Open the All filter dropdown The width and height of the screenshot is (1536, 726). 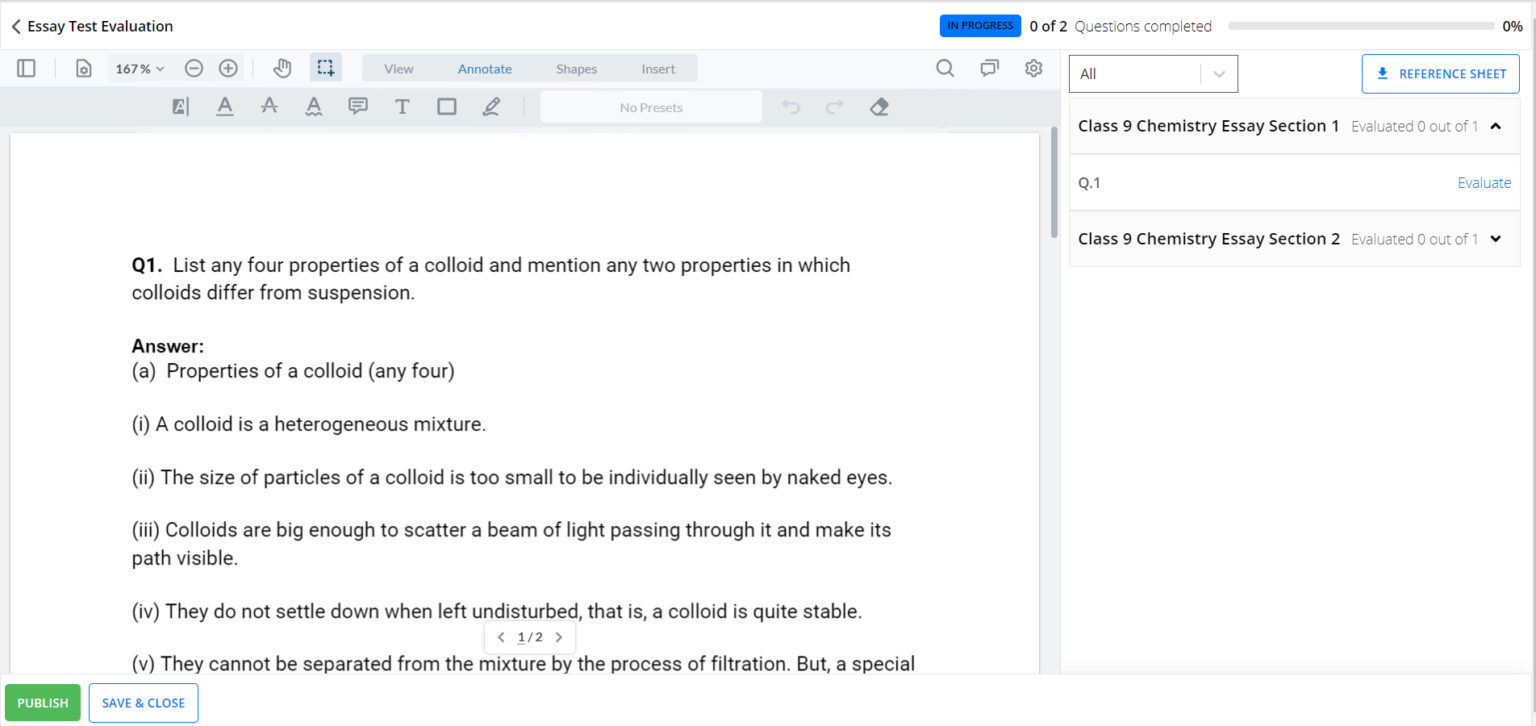pyautogui.click(x=1153, y=74)
